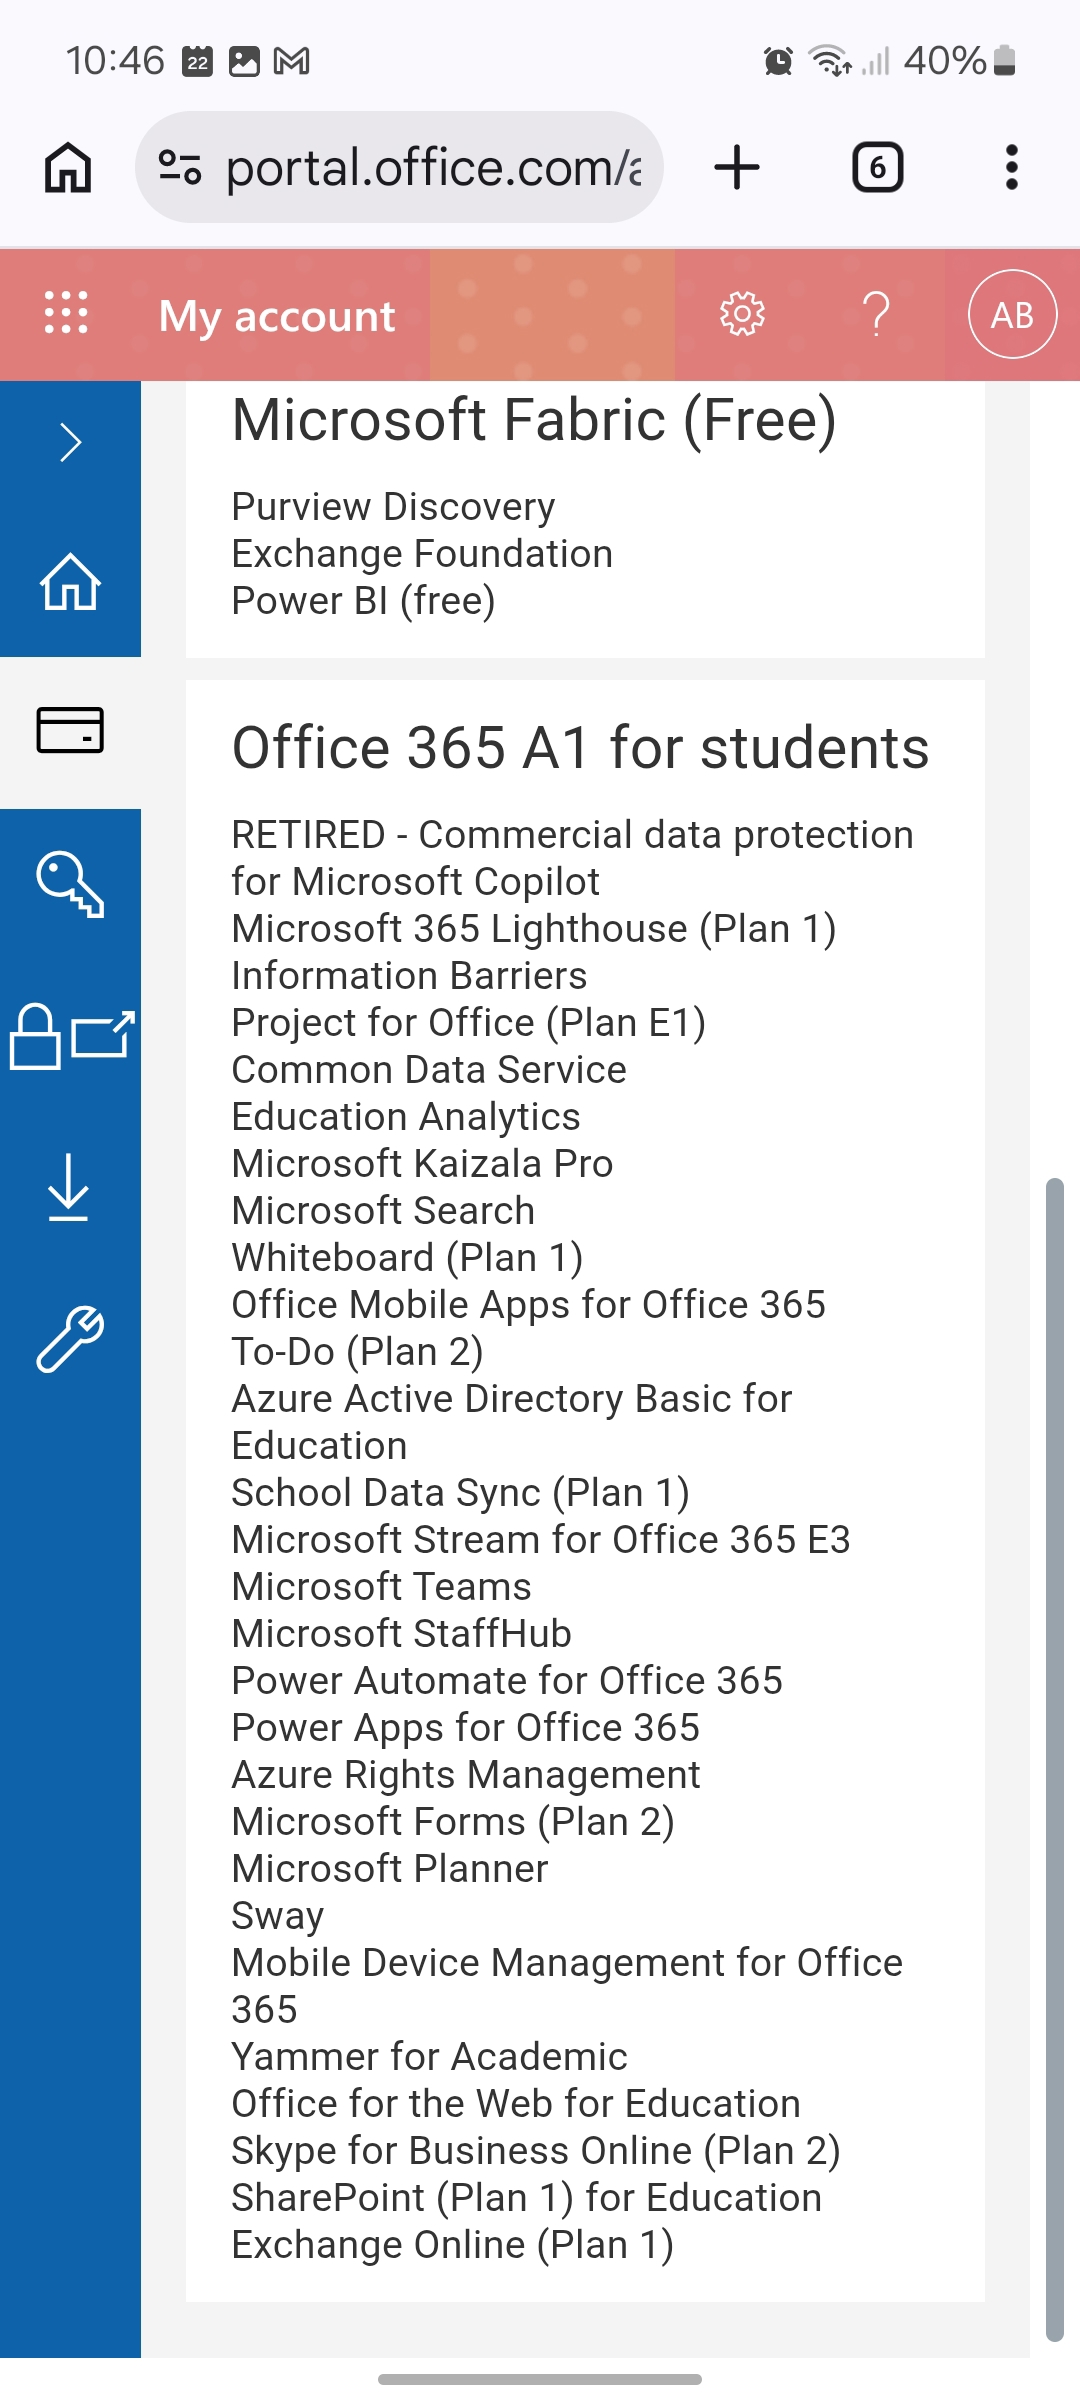Click Power Automate for Office 365
Viewport: 1080px width, 2400px height.
point(507,1681)
